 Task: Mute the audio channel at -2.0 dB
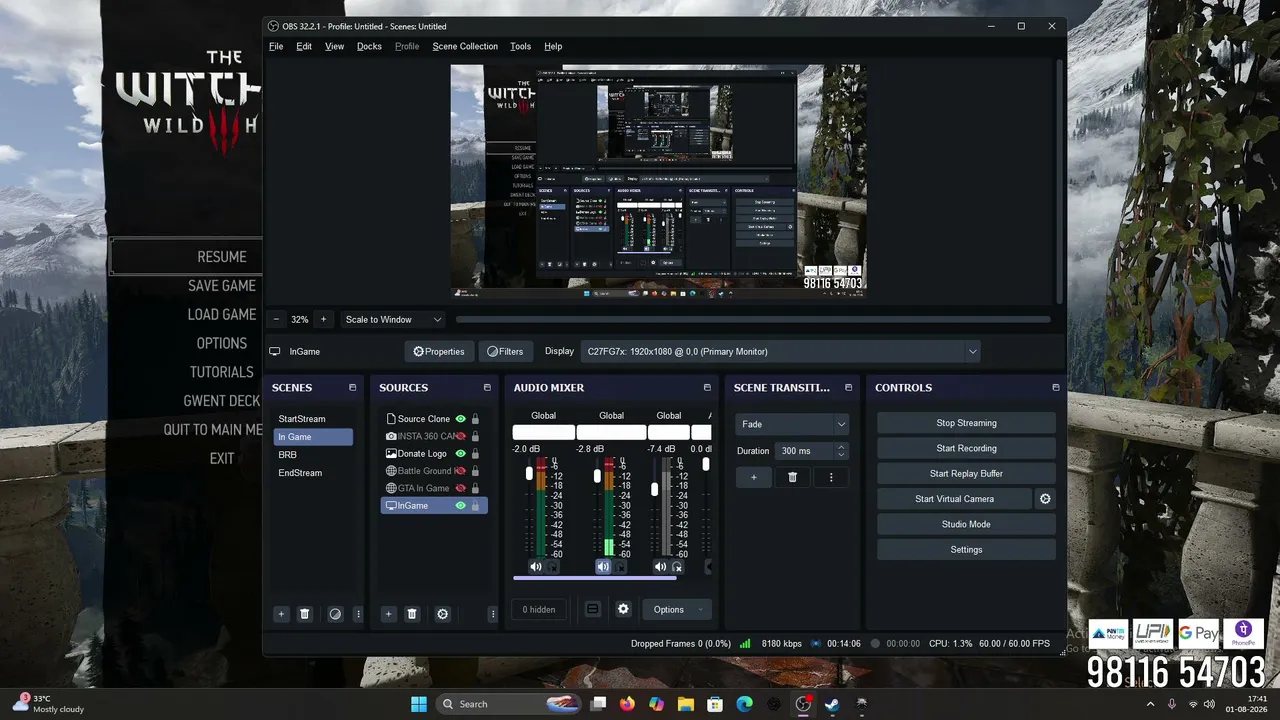pyautogui.click(x=536, y=567)
